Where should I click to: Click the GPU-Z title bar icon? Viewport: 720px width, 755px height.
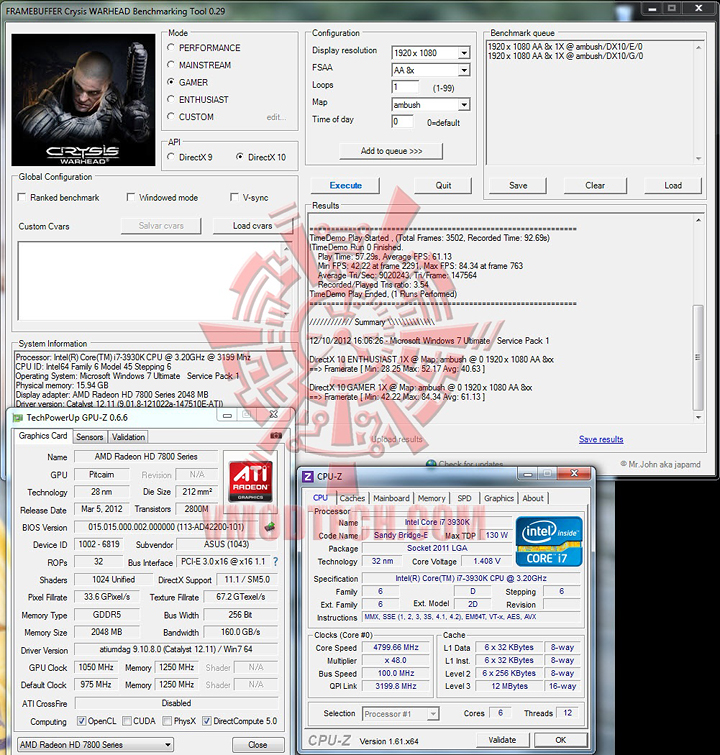point(18,417)
